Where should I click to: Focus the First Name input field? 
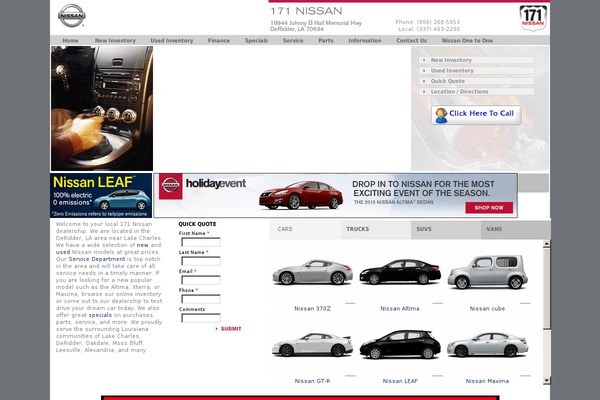coord(201,242)
